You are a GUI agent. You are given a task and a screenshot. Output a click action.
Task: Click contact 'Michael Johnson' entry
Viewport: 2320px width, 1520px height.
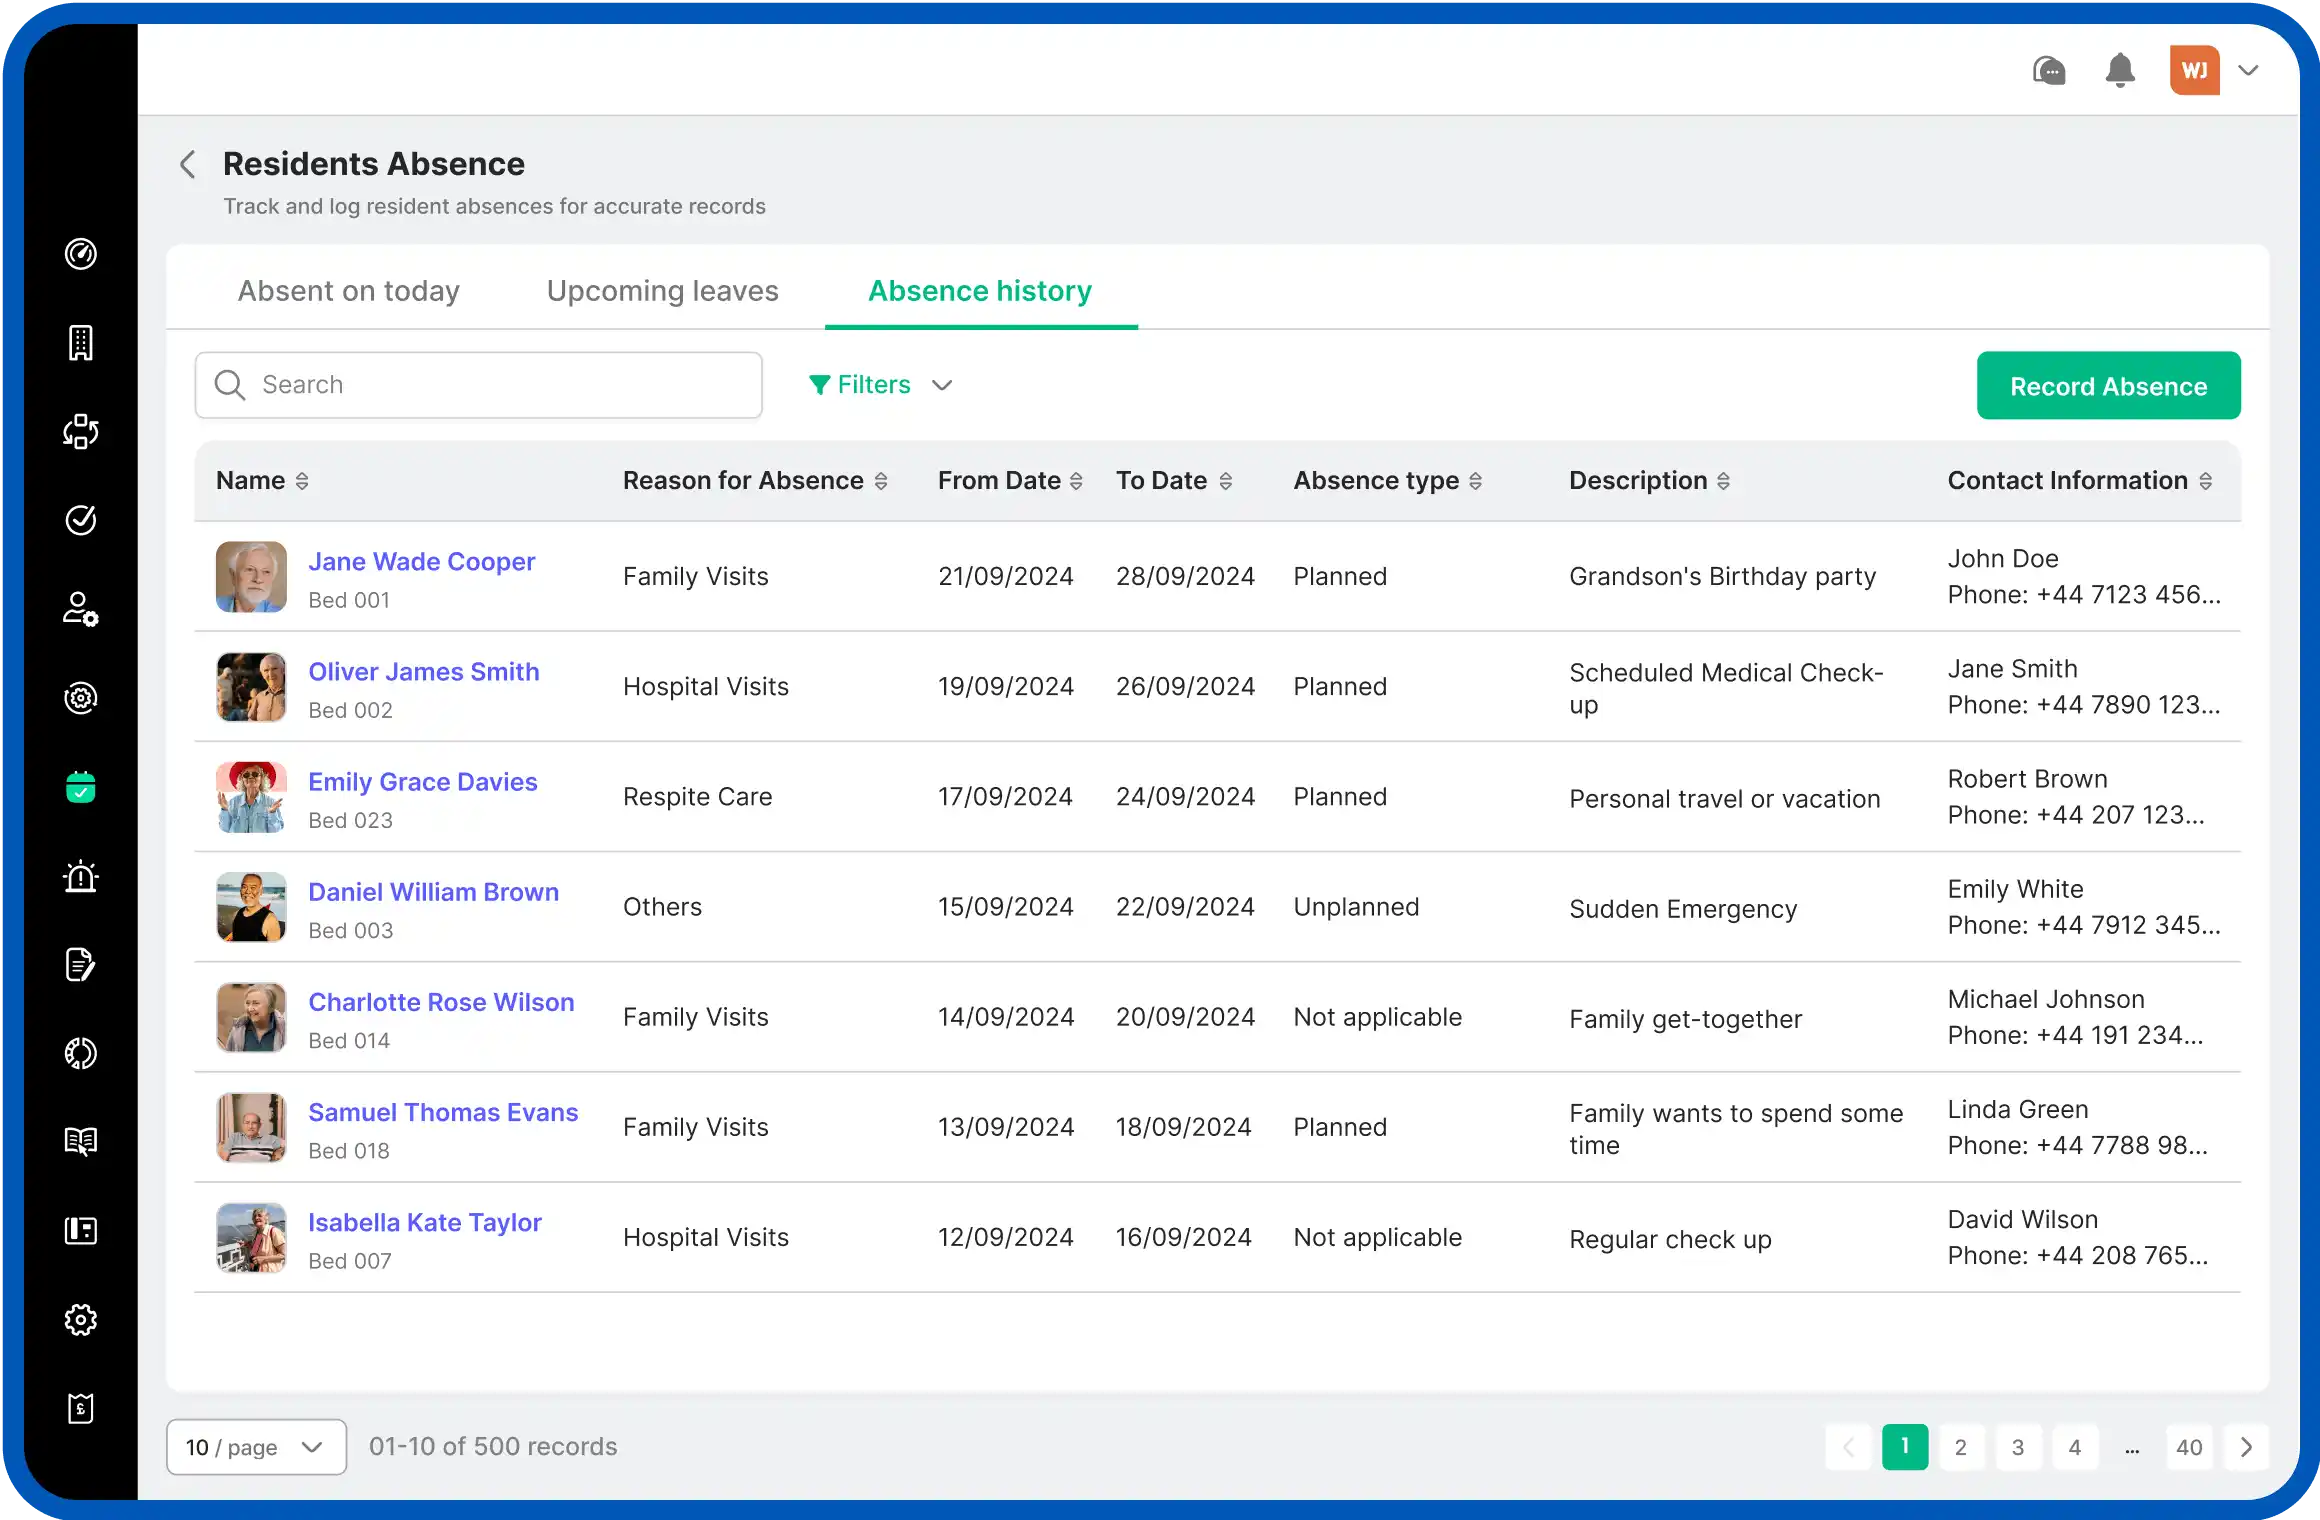pyautogui.click(x=2046, y=999)
